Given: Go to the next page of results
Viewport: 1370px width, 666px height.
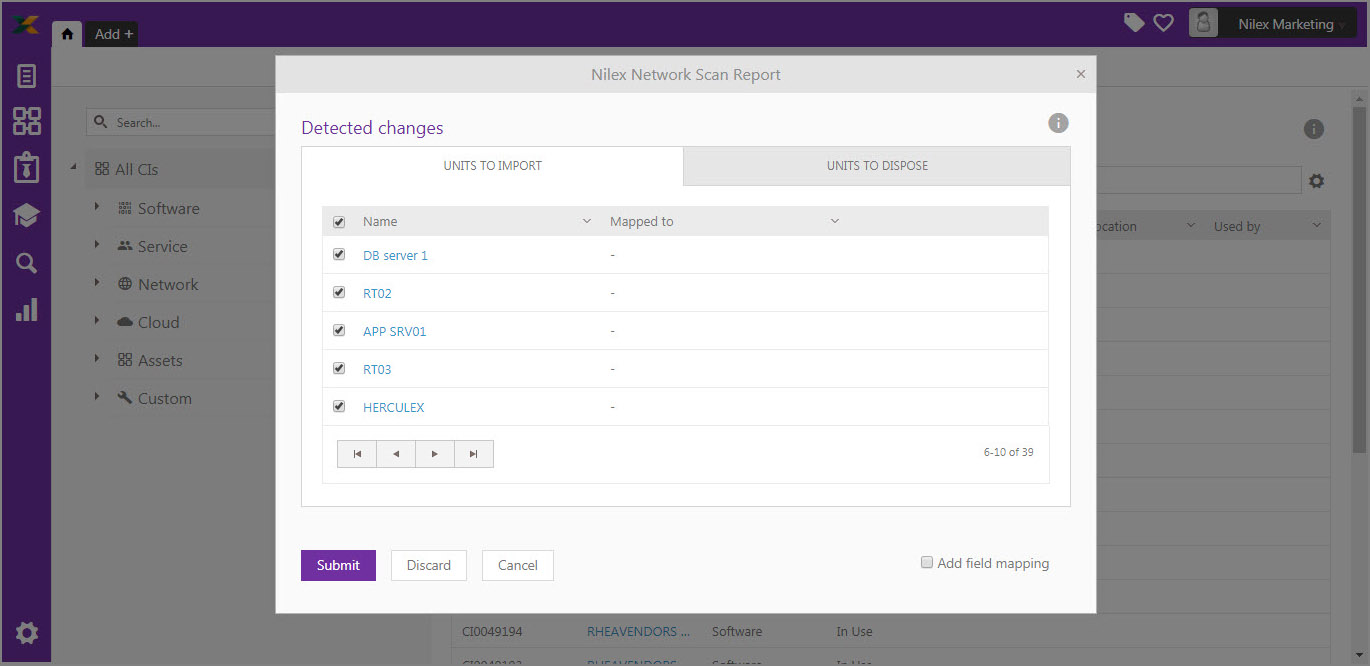Looking at the screenshot, I should (435, 454).
